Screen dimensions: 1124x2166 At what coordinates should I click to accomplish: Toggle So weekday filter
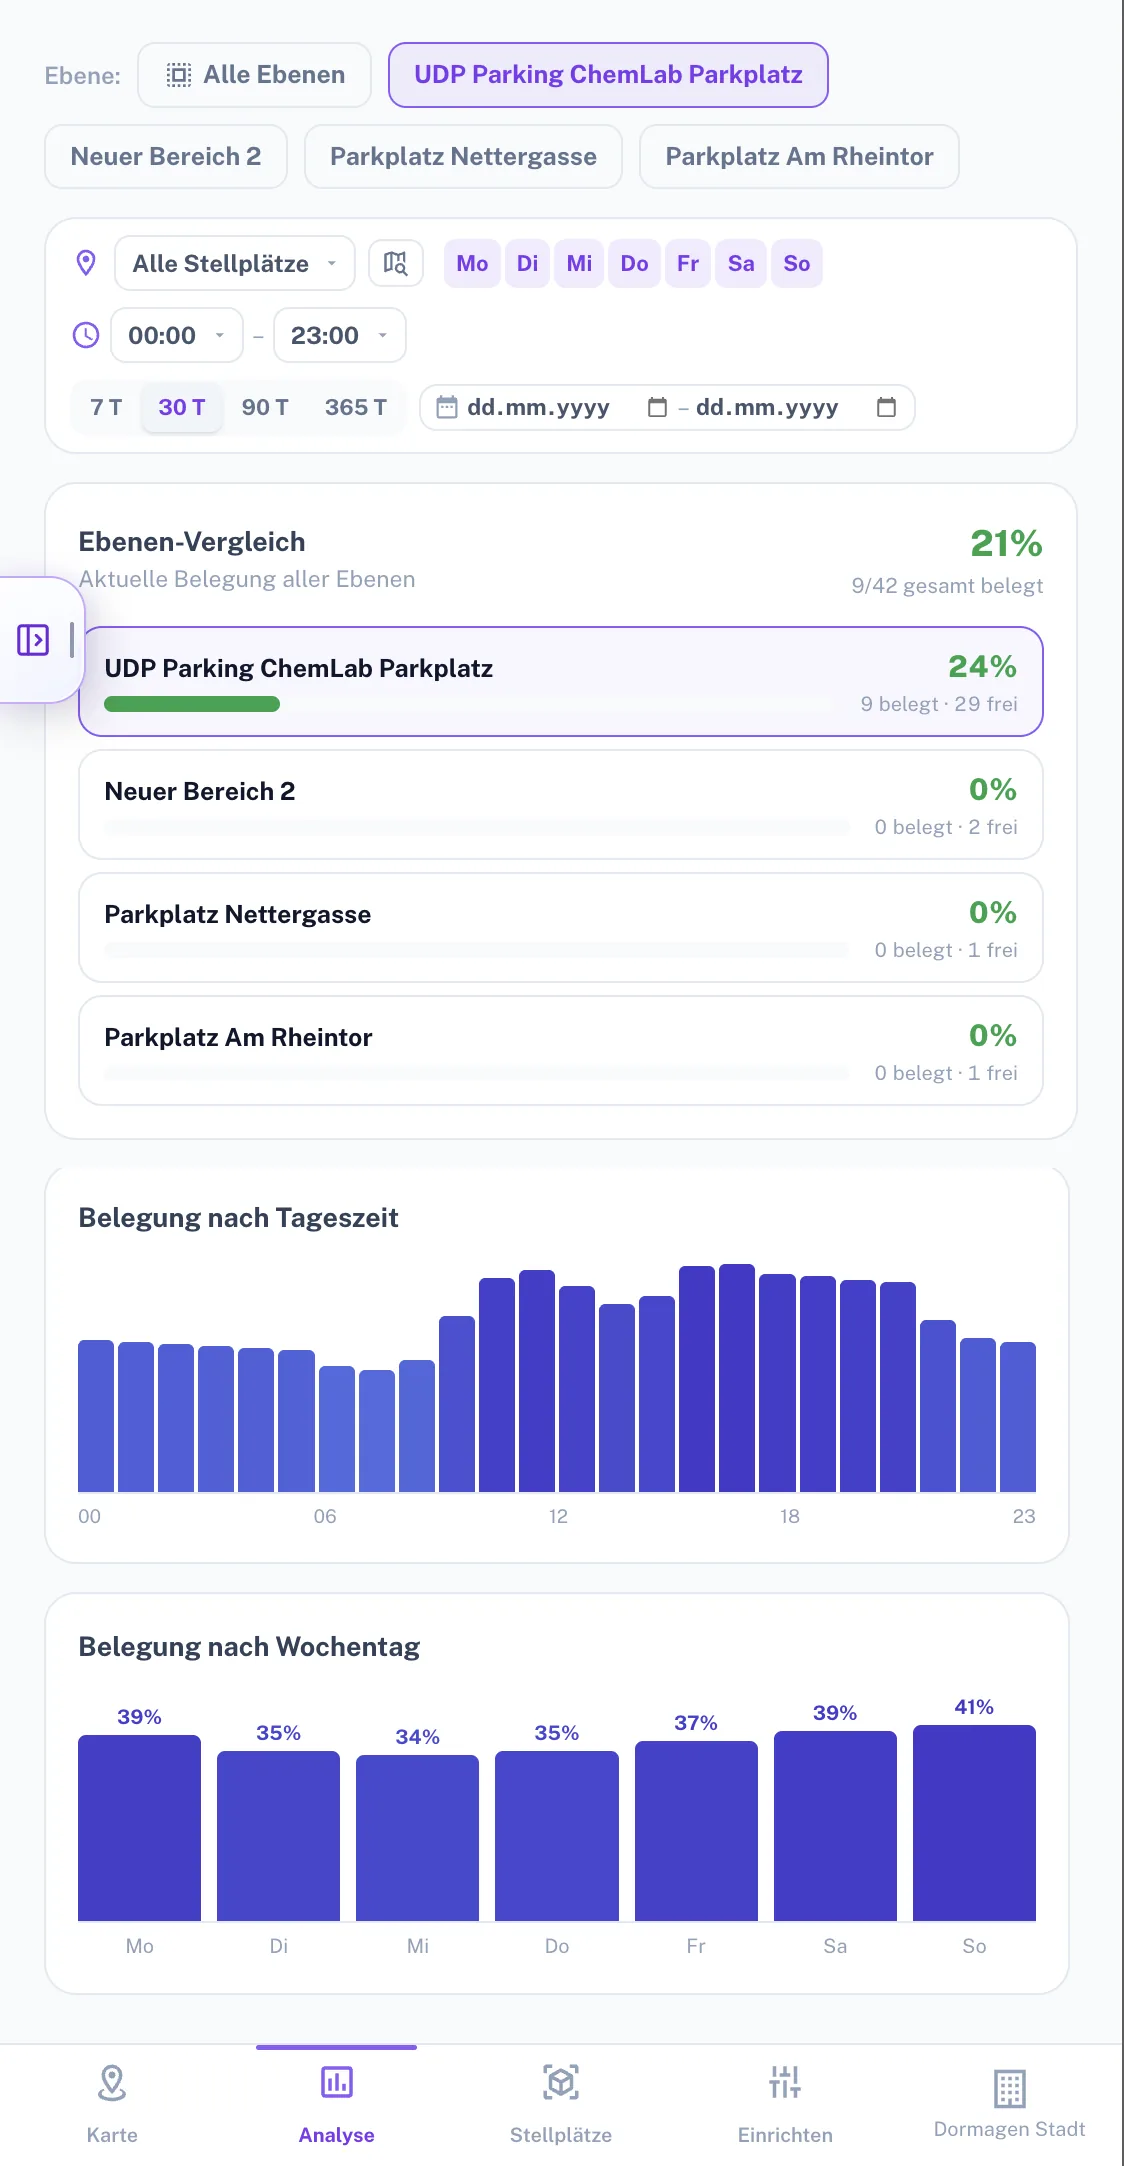point(797,263)
